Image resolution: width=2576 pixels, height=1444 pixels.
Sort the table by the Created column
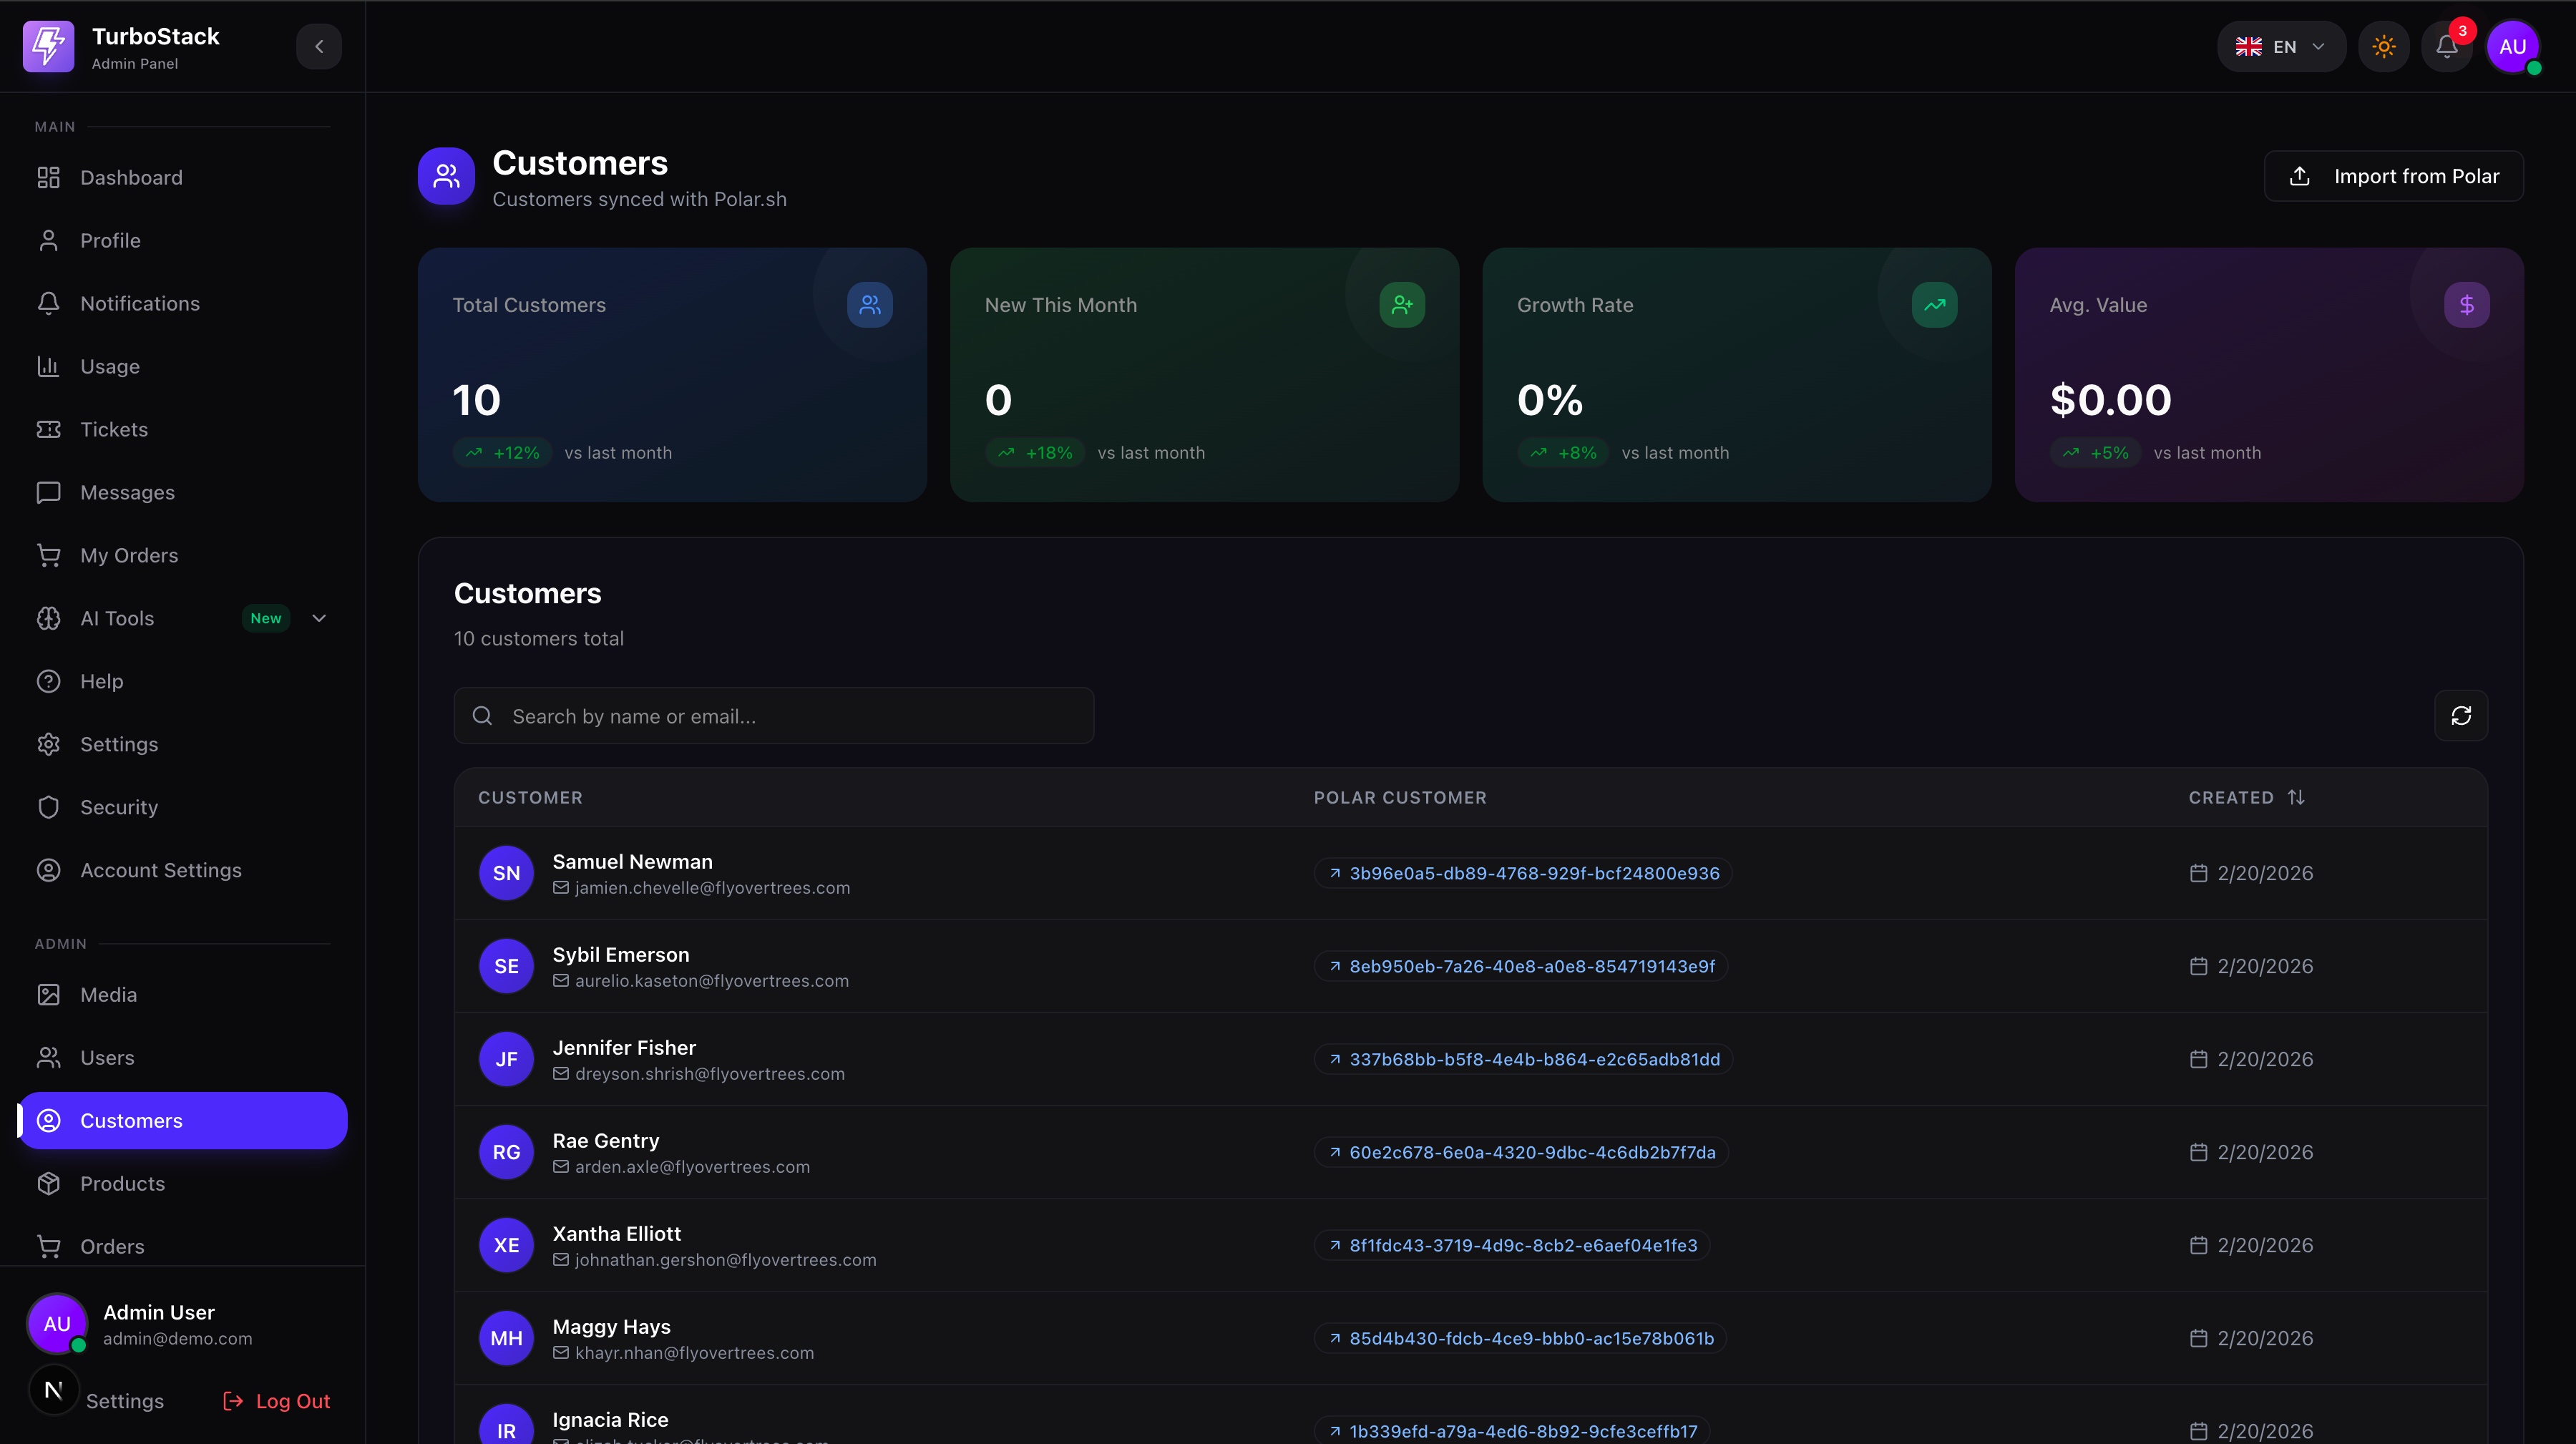point(2246,797)
